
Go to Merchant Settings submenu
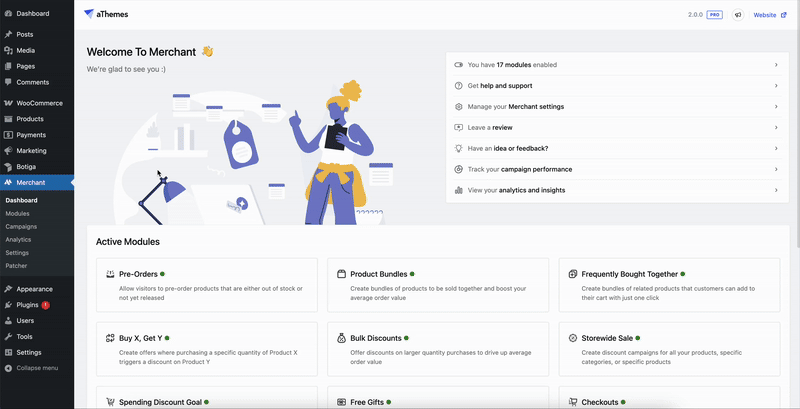tap(17, 253)
